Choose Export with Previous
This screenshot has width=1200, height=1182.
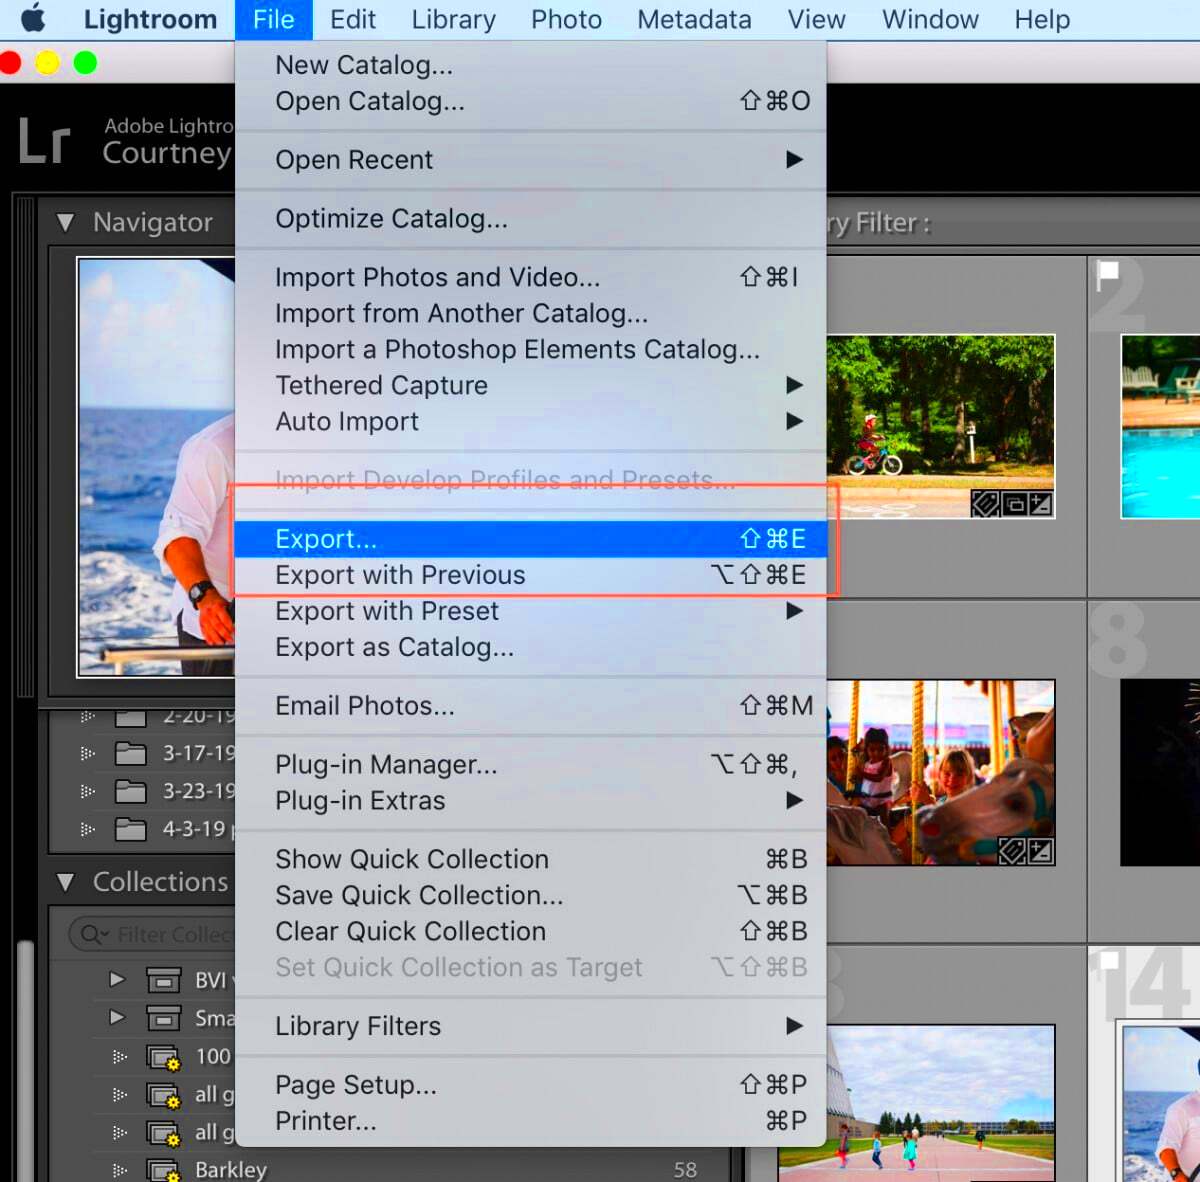[x=531, y=575]
